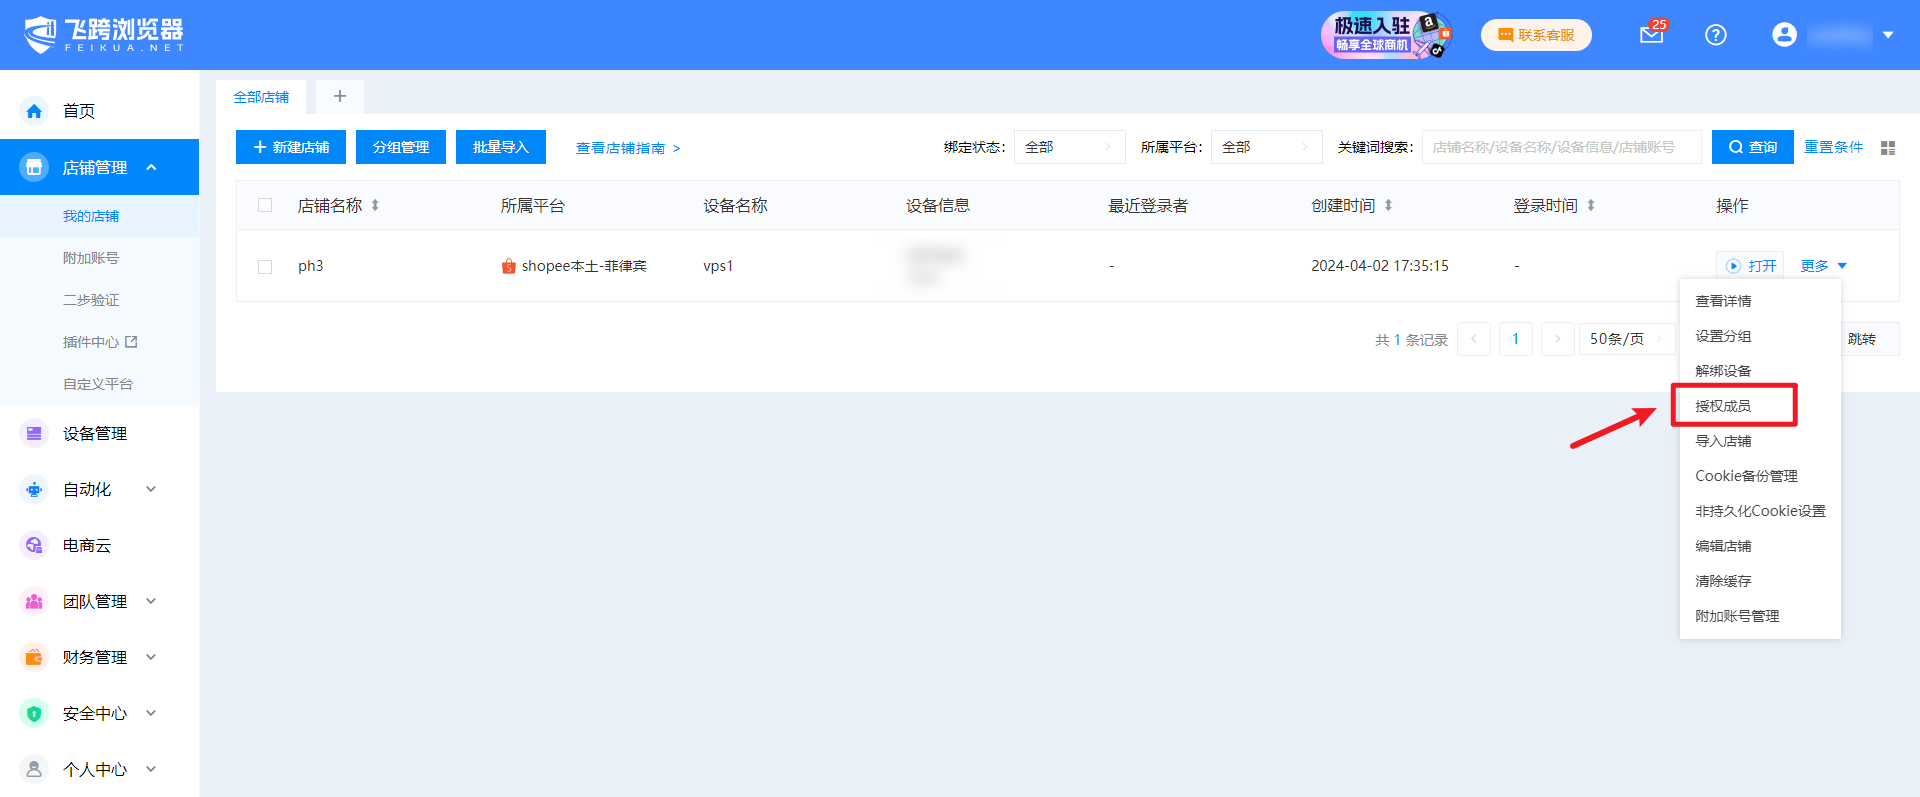Open the 查看店铺指南 link
The height and width of the screenshot is (797, 1920).
(627, 148)
